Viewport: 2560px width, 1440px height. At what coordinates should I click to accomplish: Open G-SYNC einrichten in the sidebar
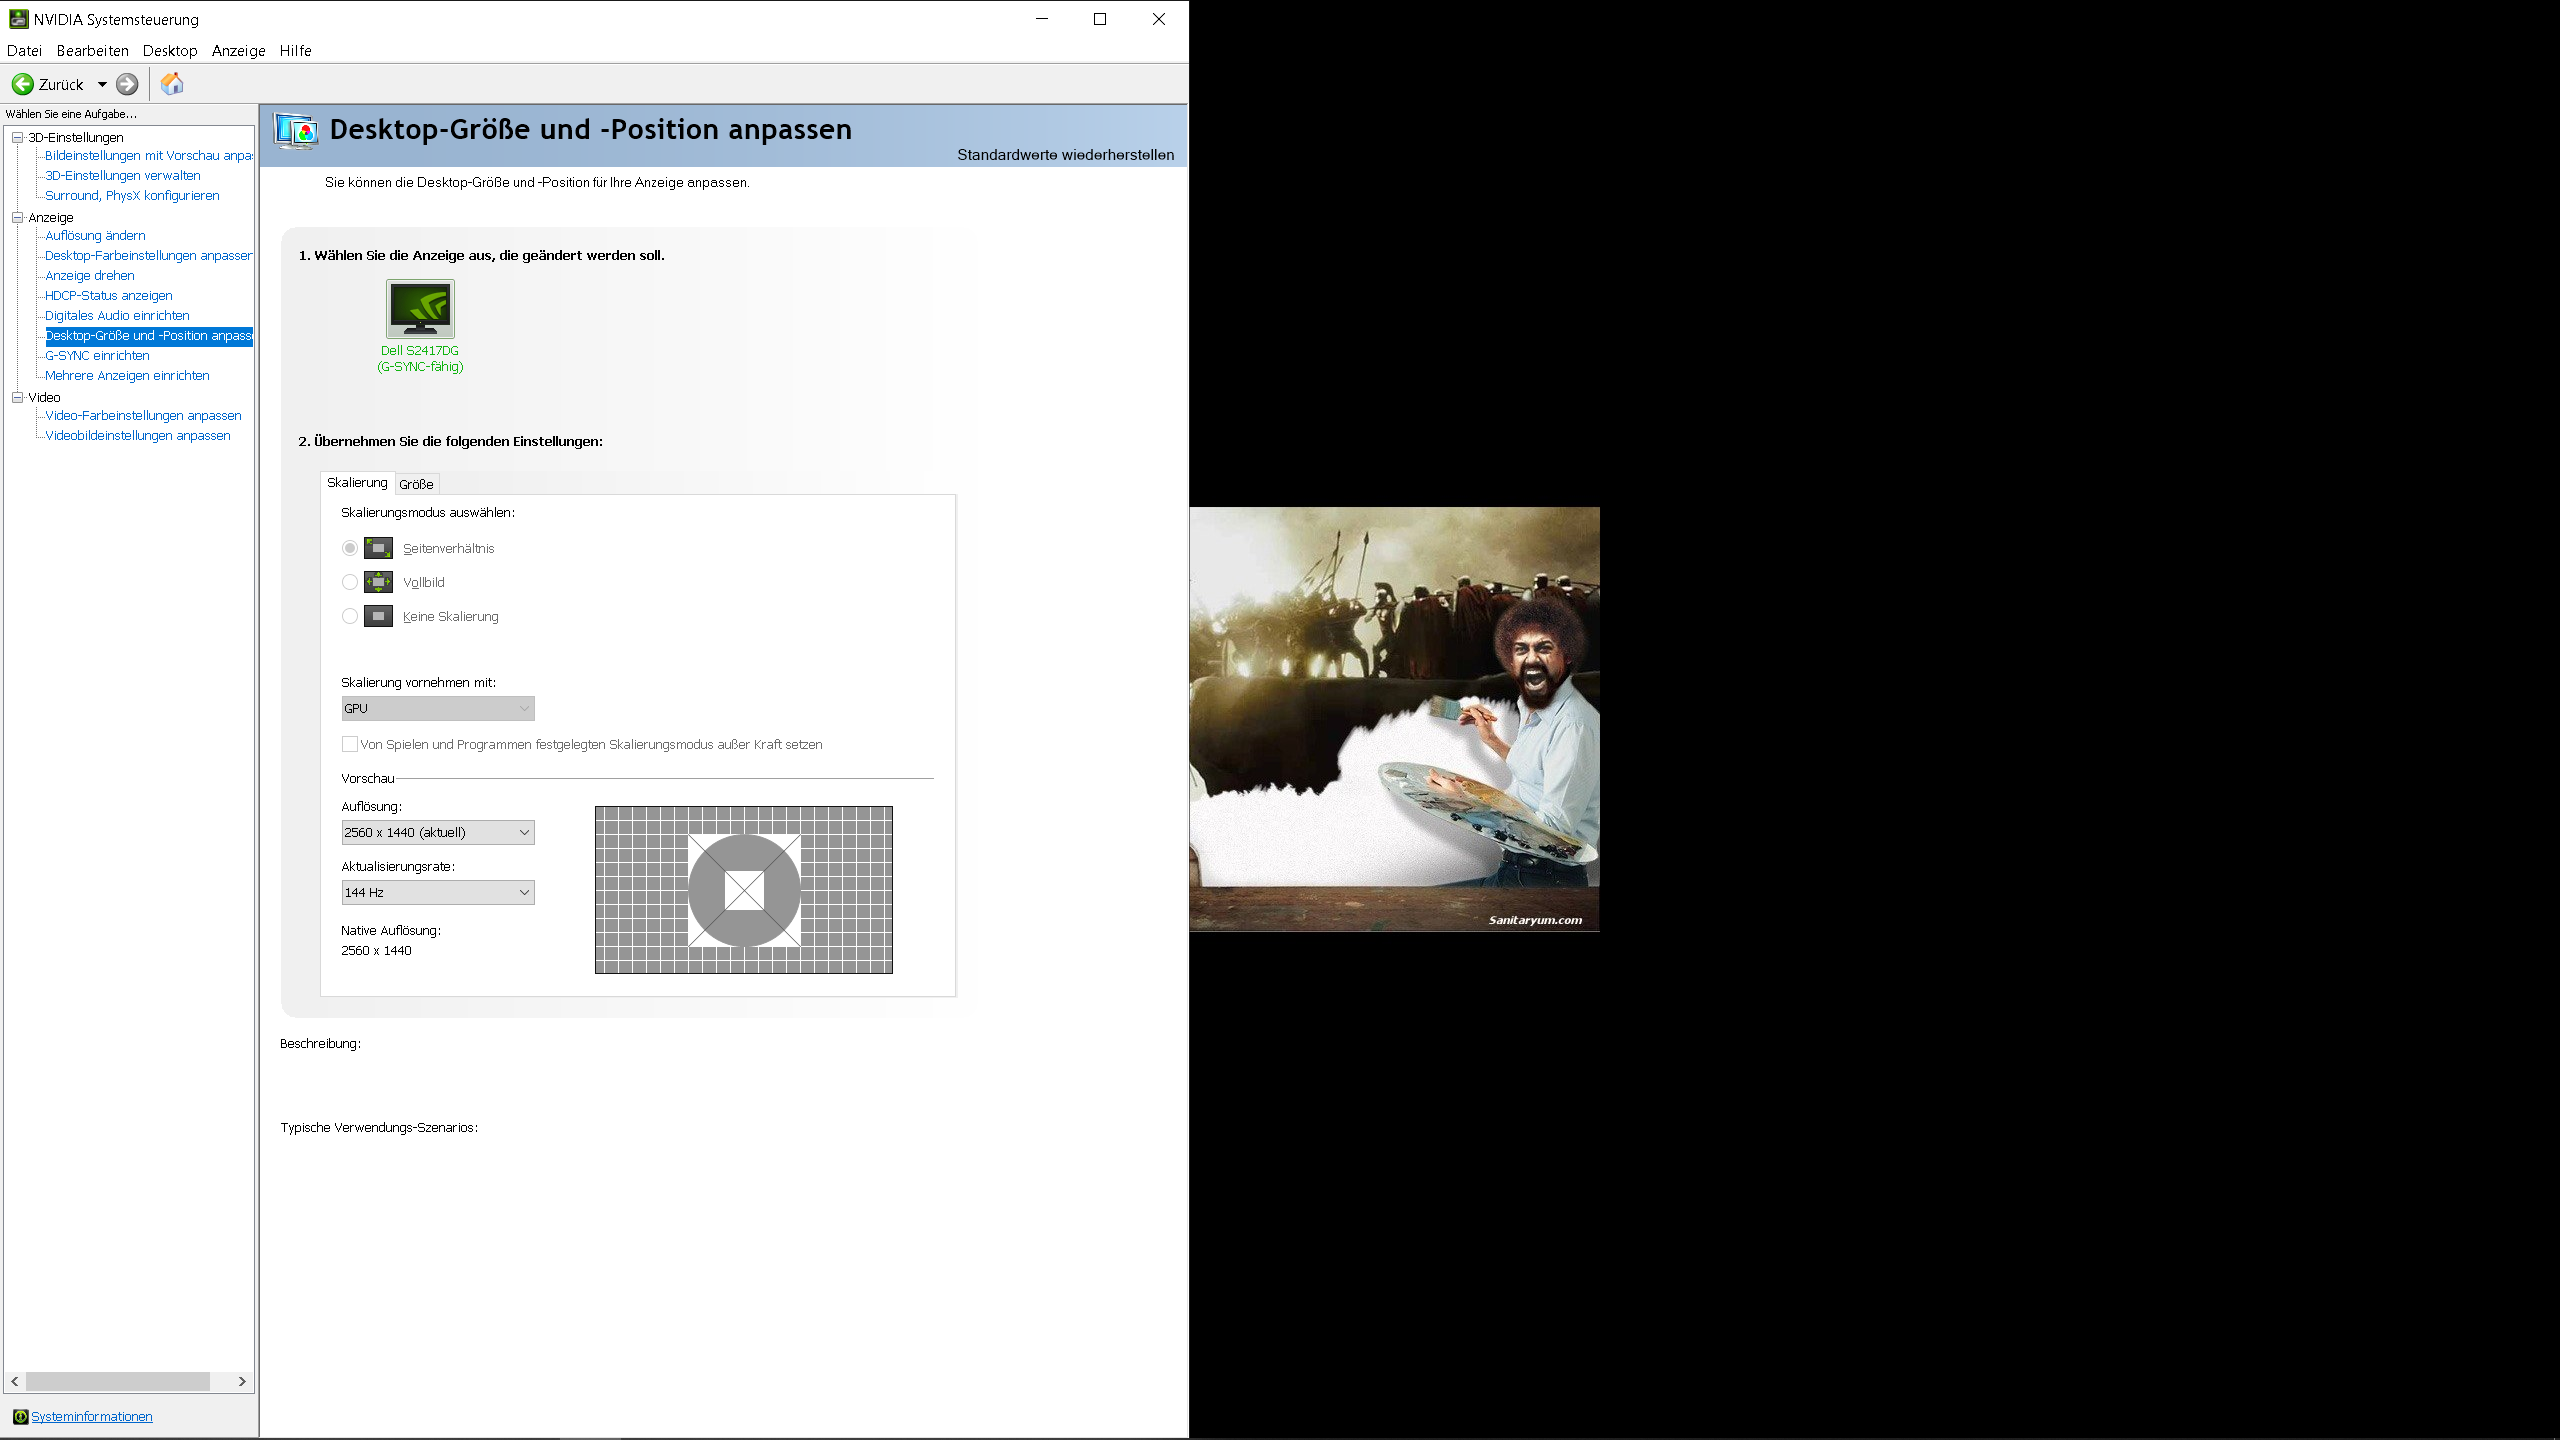coord(97,355)
